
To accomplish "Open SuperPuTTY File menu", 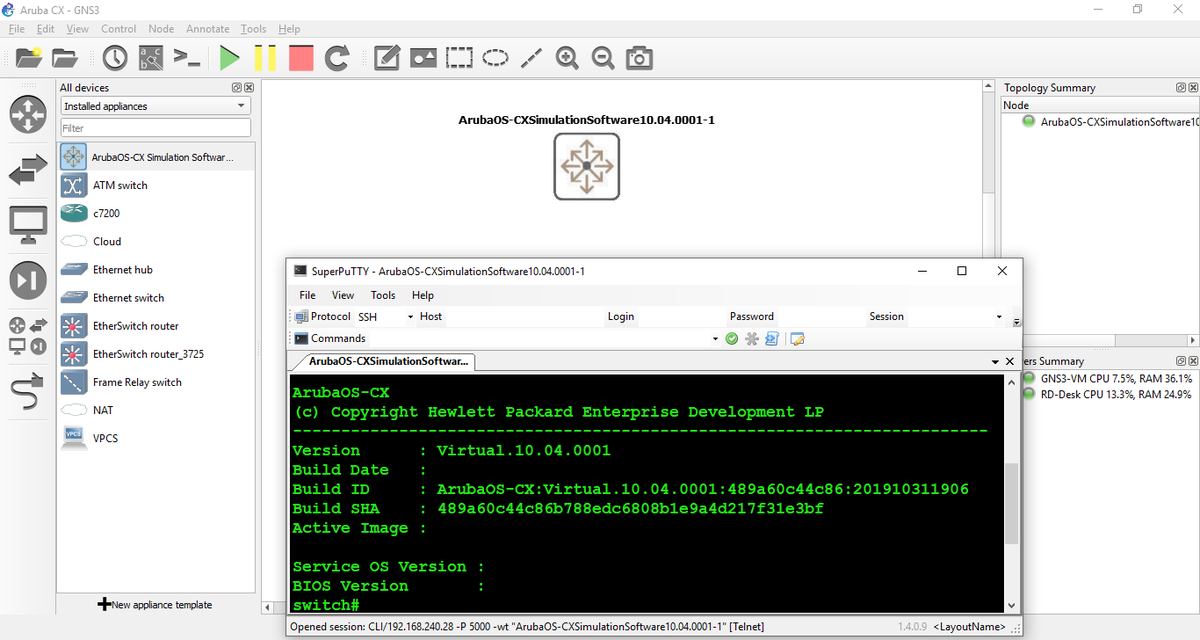I will tap(308, 295).
